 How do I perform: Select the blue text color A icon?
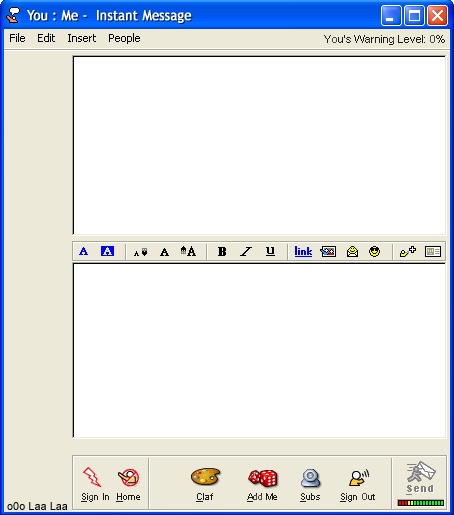(84, 251)
